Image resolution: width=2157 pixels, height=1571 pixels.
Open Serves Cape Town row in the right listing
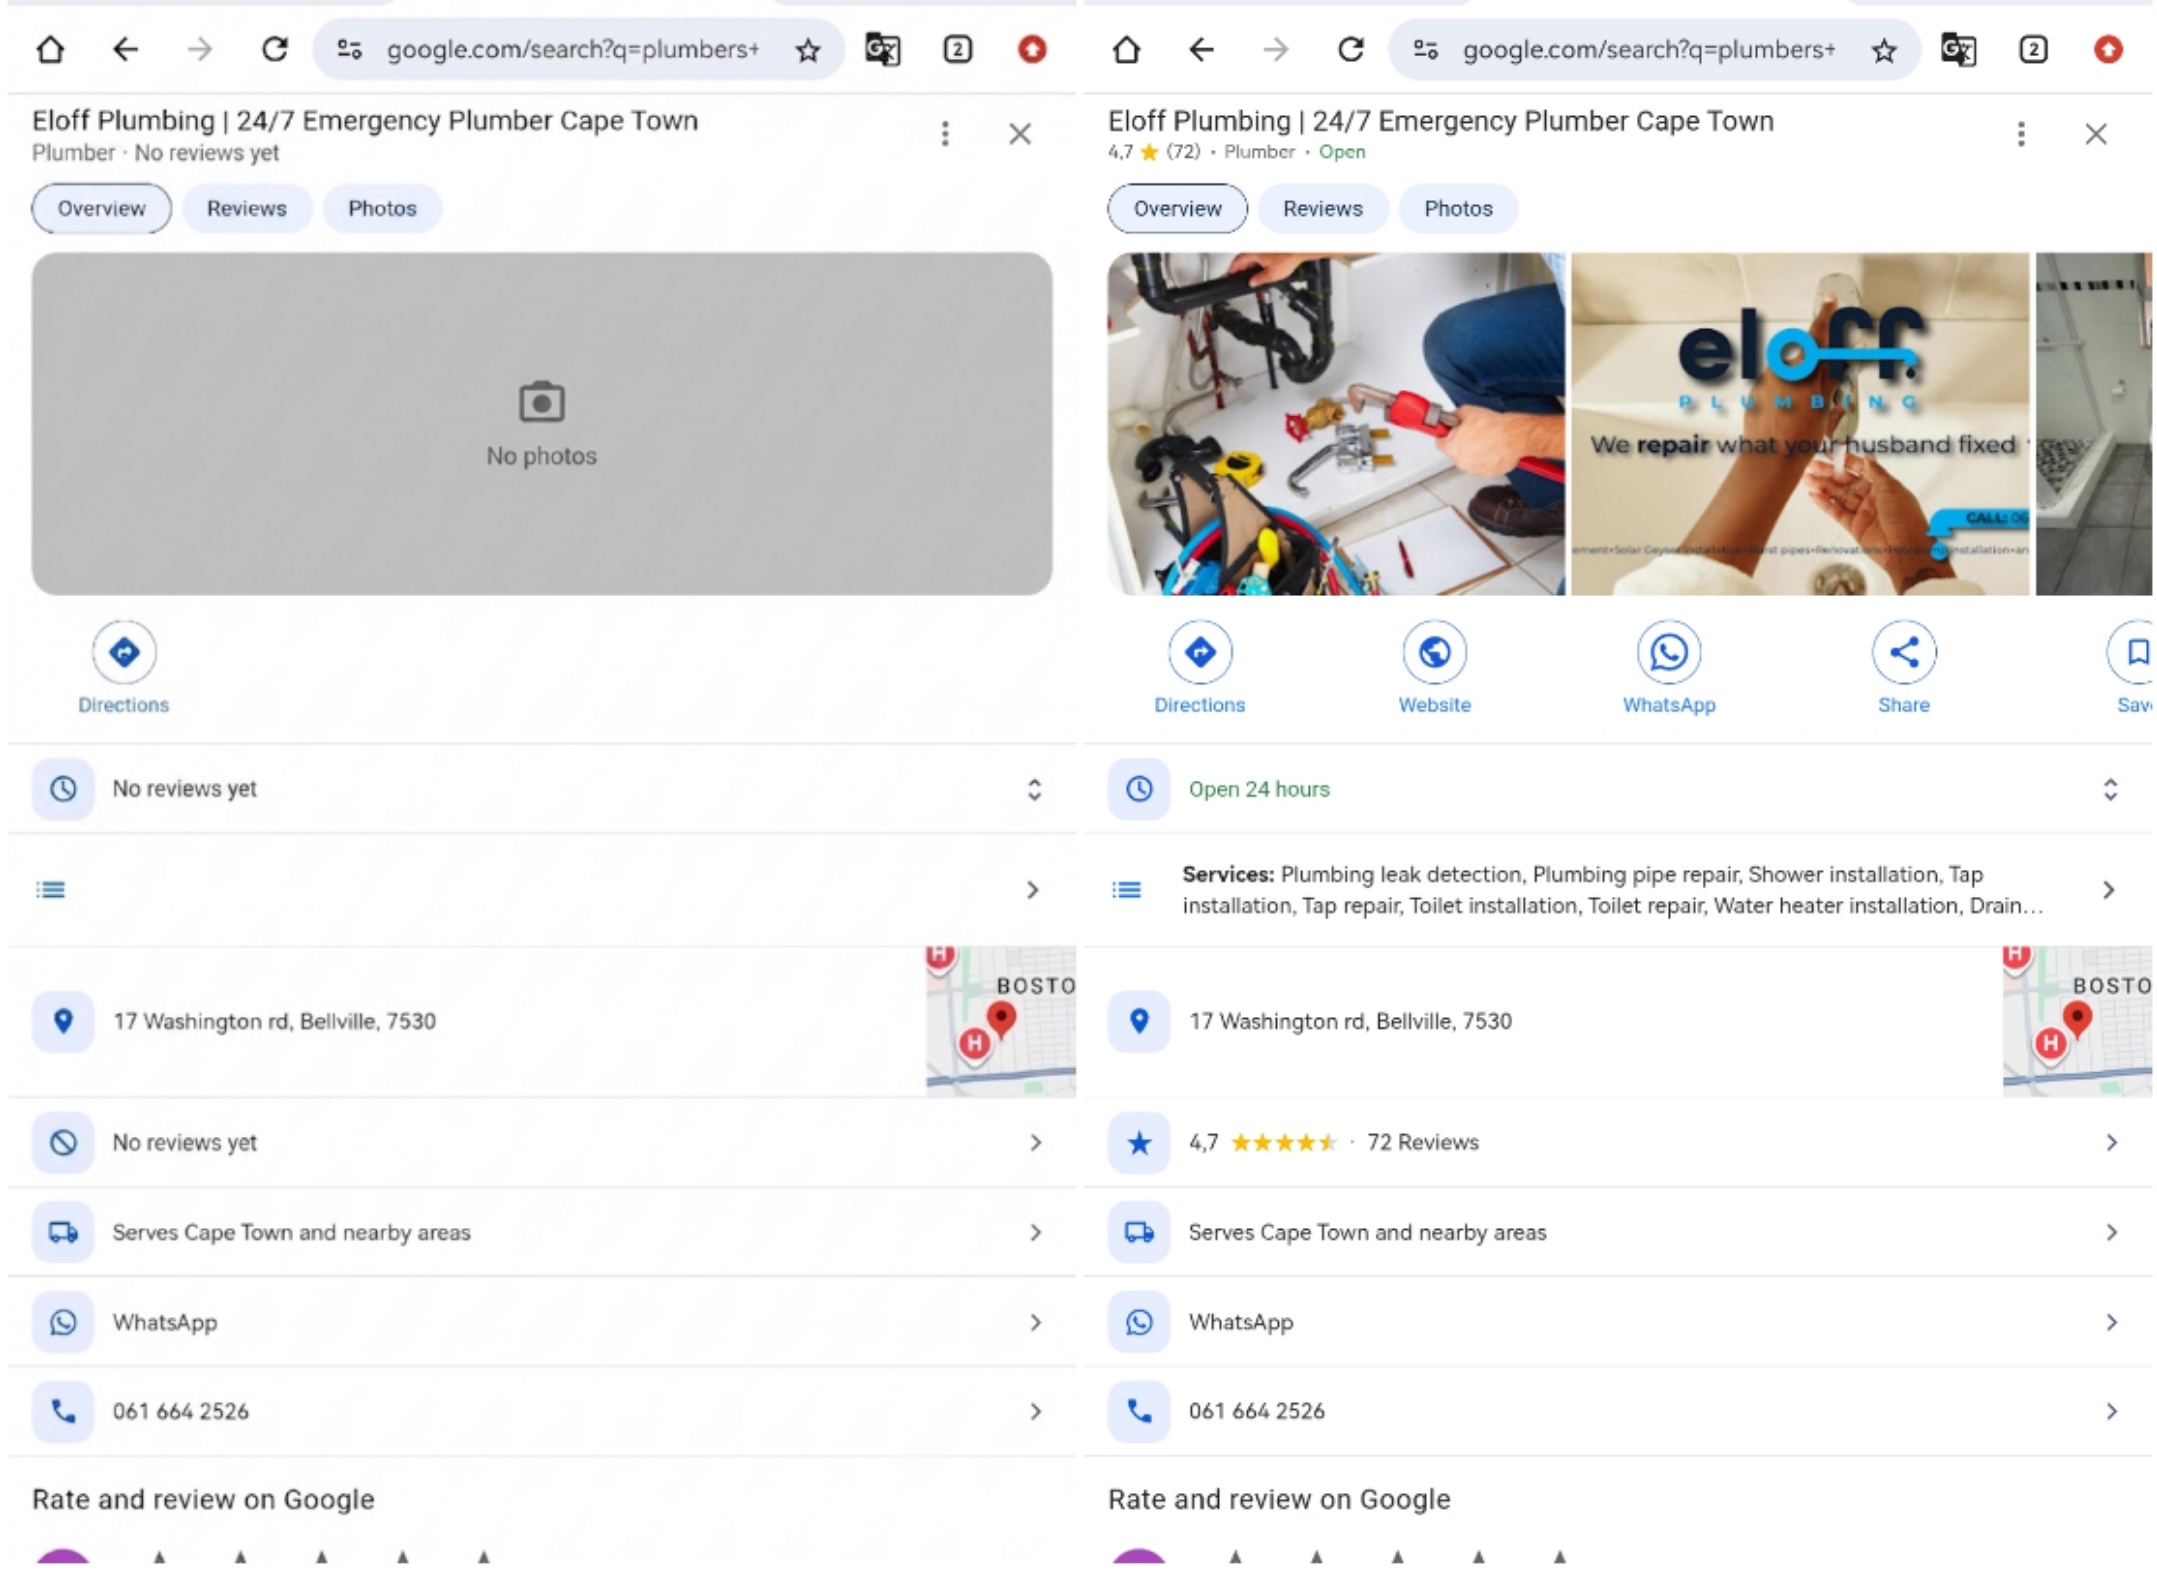pyautogui.click(x=1618, y=1232)
